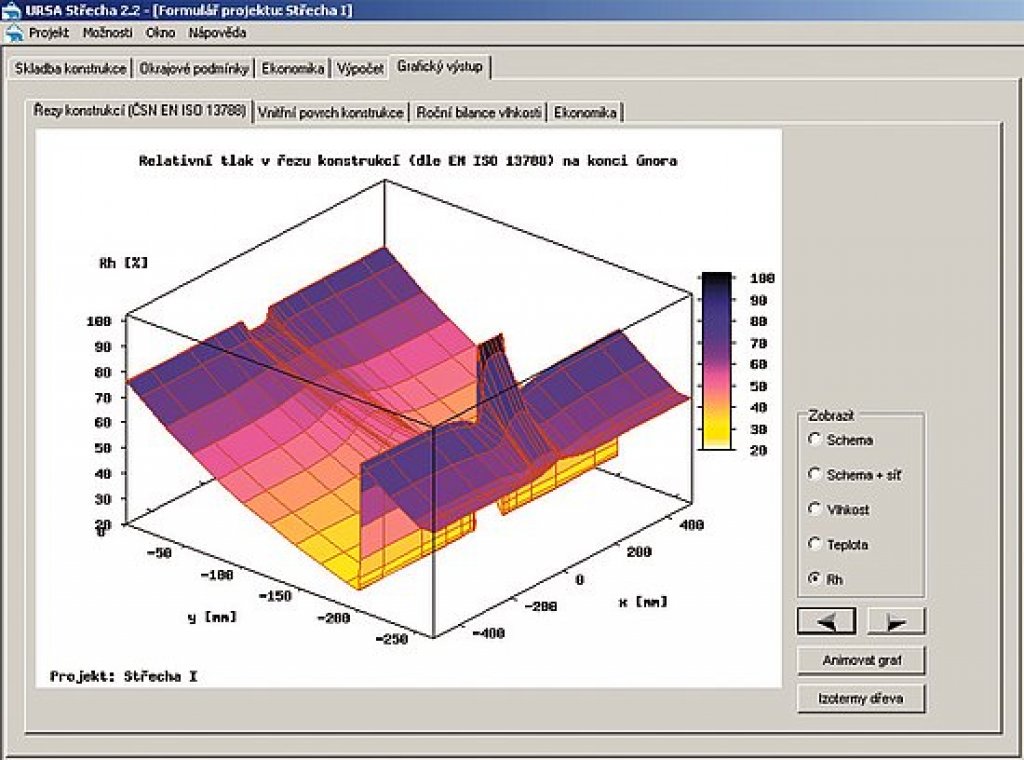This screenshot has width=1024, height=760.
Task: Open the Možnosti menu
Action: tap(108, 32)
